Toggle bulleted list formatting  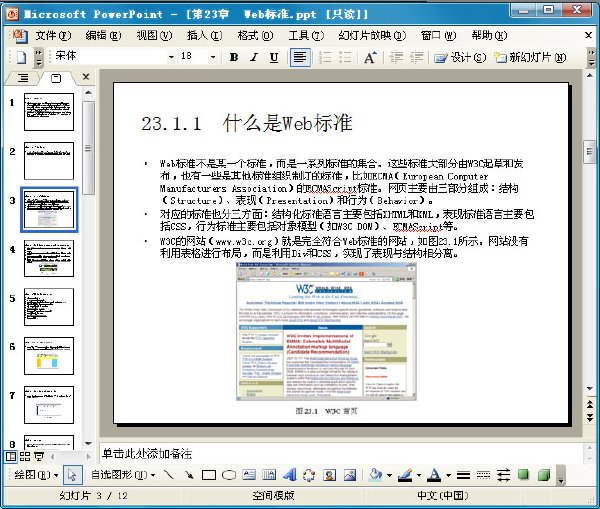pos(345,57)
